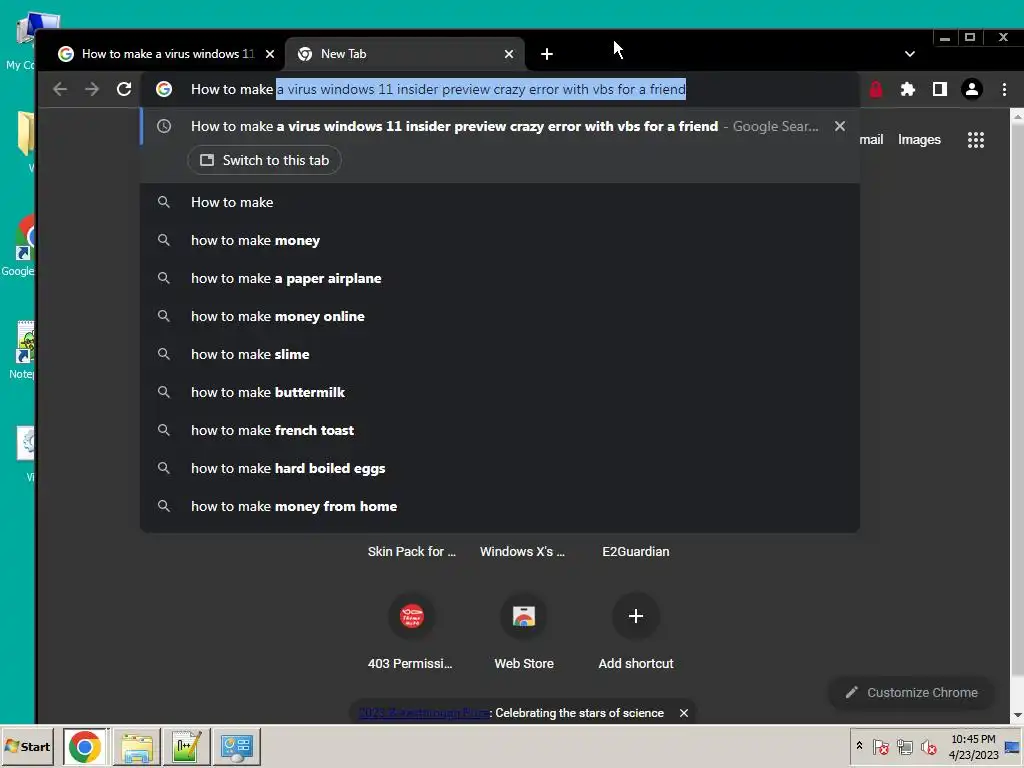Viewport: 1024px width, 768px height.
Task: Open the Windows Start menu
Action: pyautogui.click(x=27, y=746)
